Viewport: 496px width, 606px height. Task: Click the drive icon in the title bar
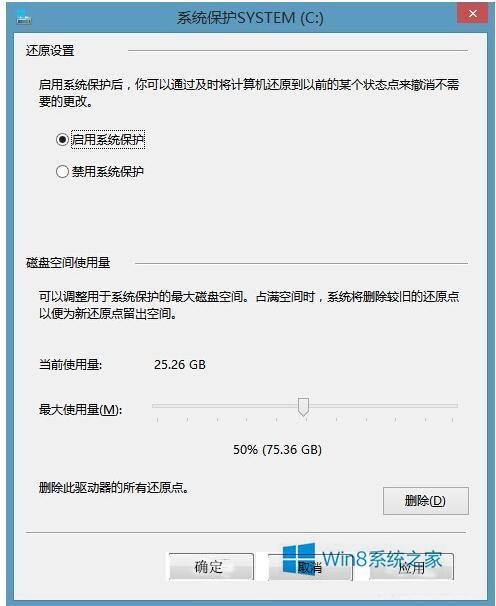(x=24, y=17)
